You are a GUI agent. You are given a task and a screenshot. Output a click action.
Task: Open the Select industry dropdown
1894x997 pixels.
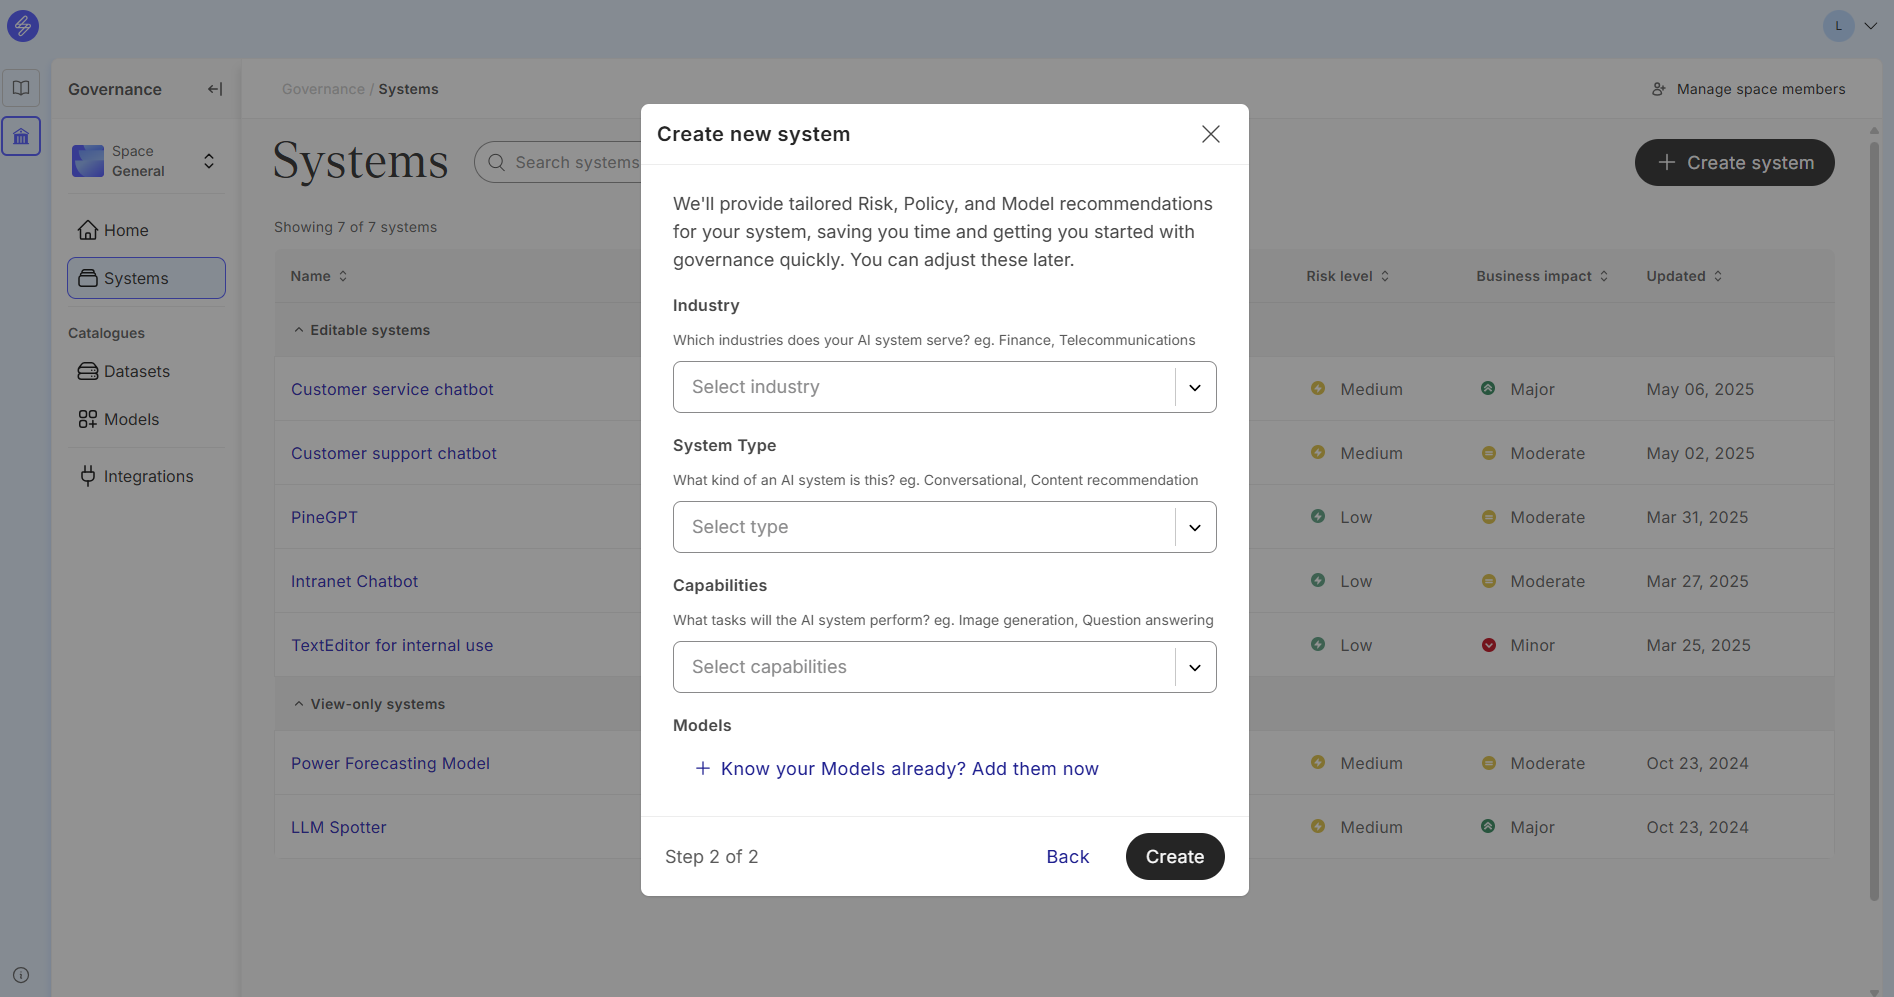click(944, 387)
